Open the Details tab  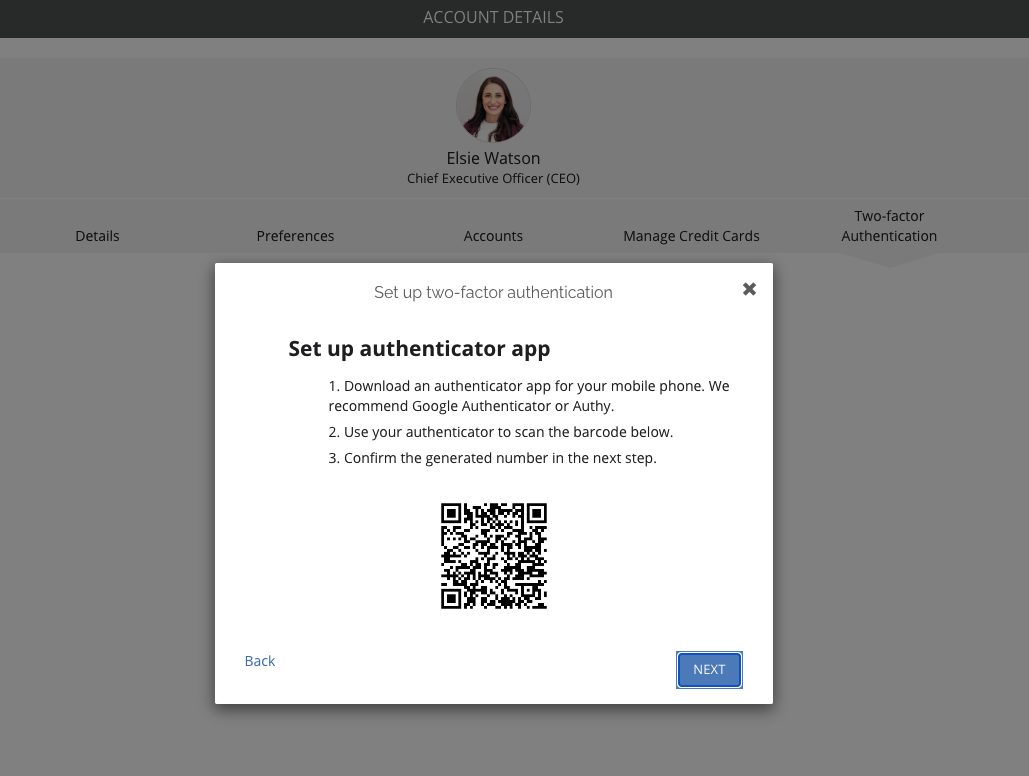(x=97, y=236)
